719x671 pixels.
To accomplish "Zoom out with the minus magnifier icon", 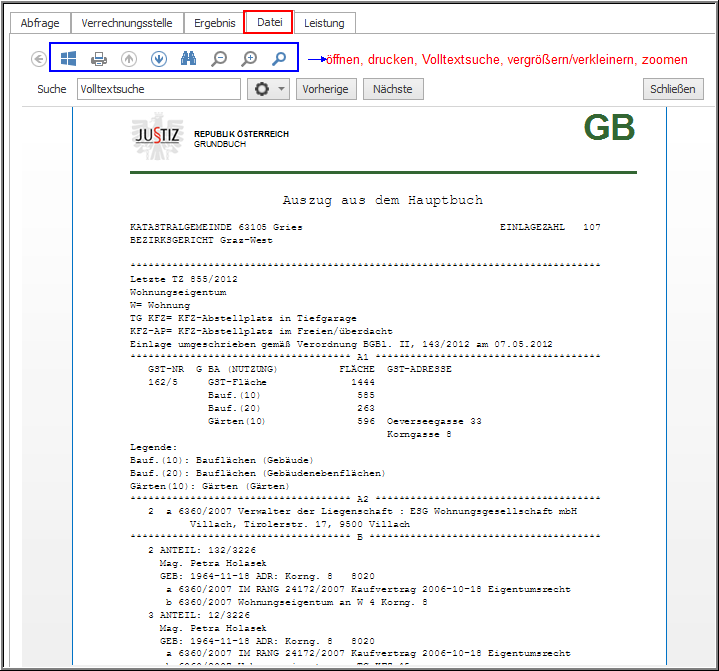I will pyautogui.click(x=219, y=59).
